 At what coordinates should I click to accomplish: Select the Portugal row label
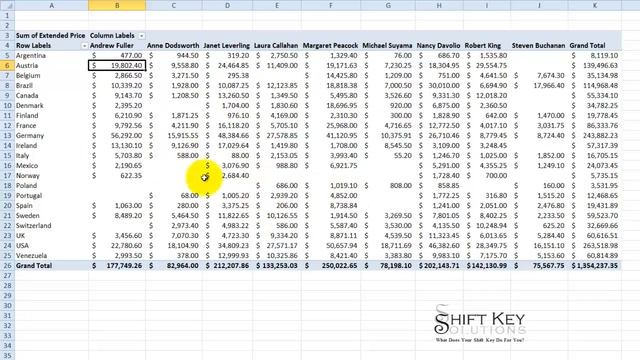(x=51, y=196)
